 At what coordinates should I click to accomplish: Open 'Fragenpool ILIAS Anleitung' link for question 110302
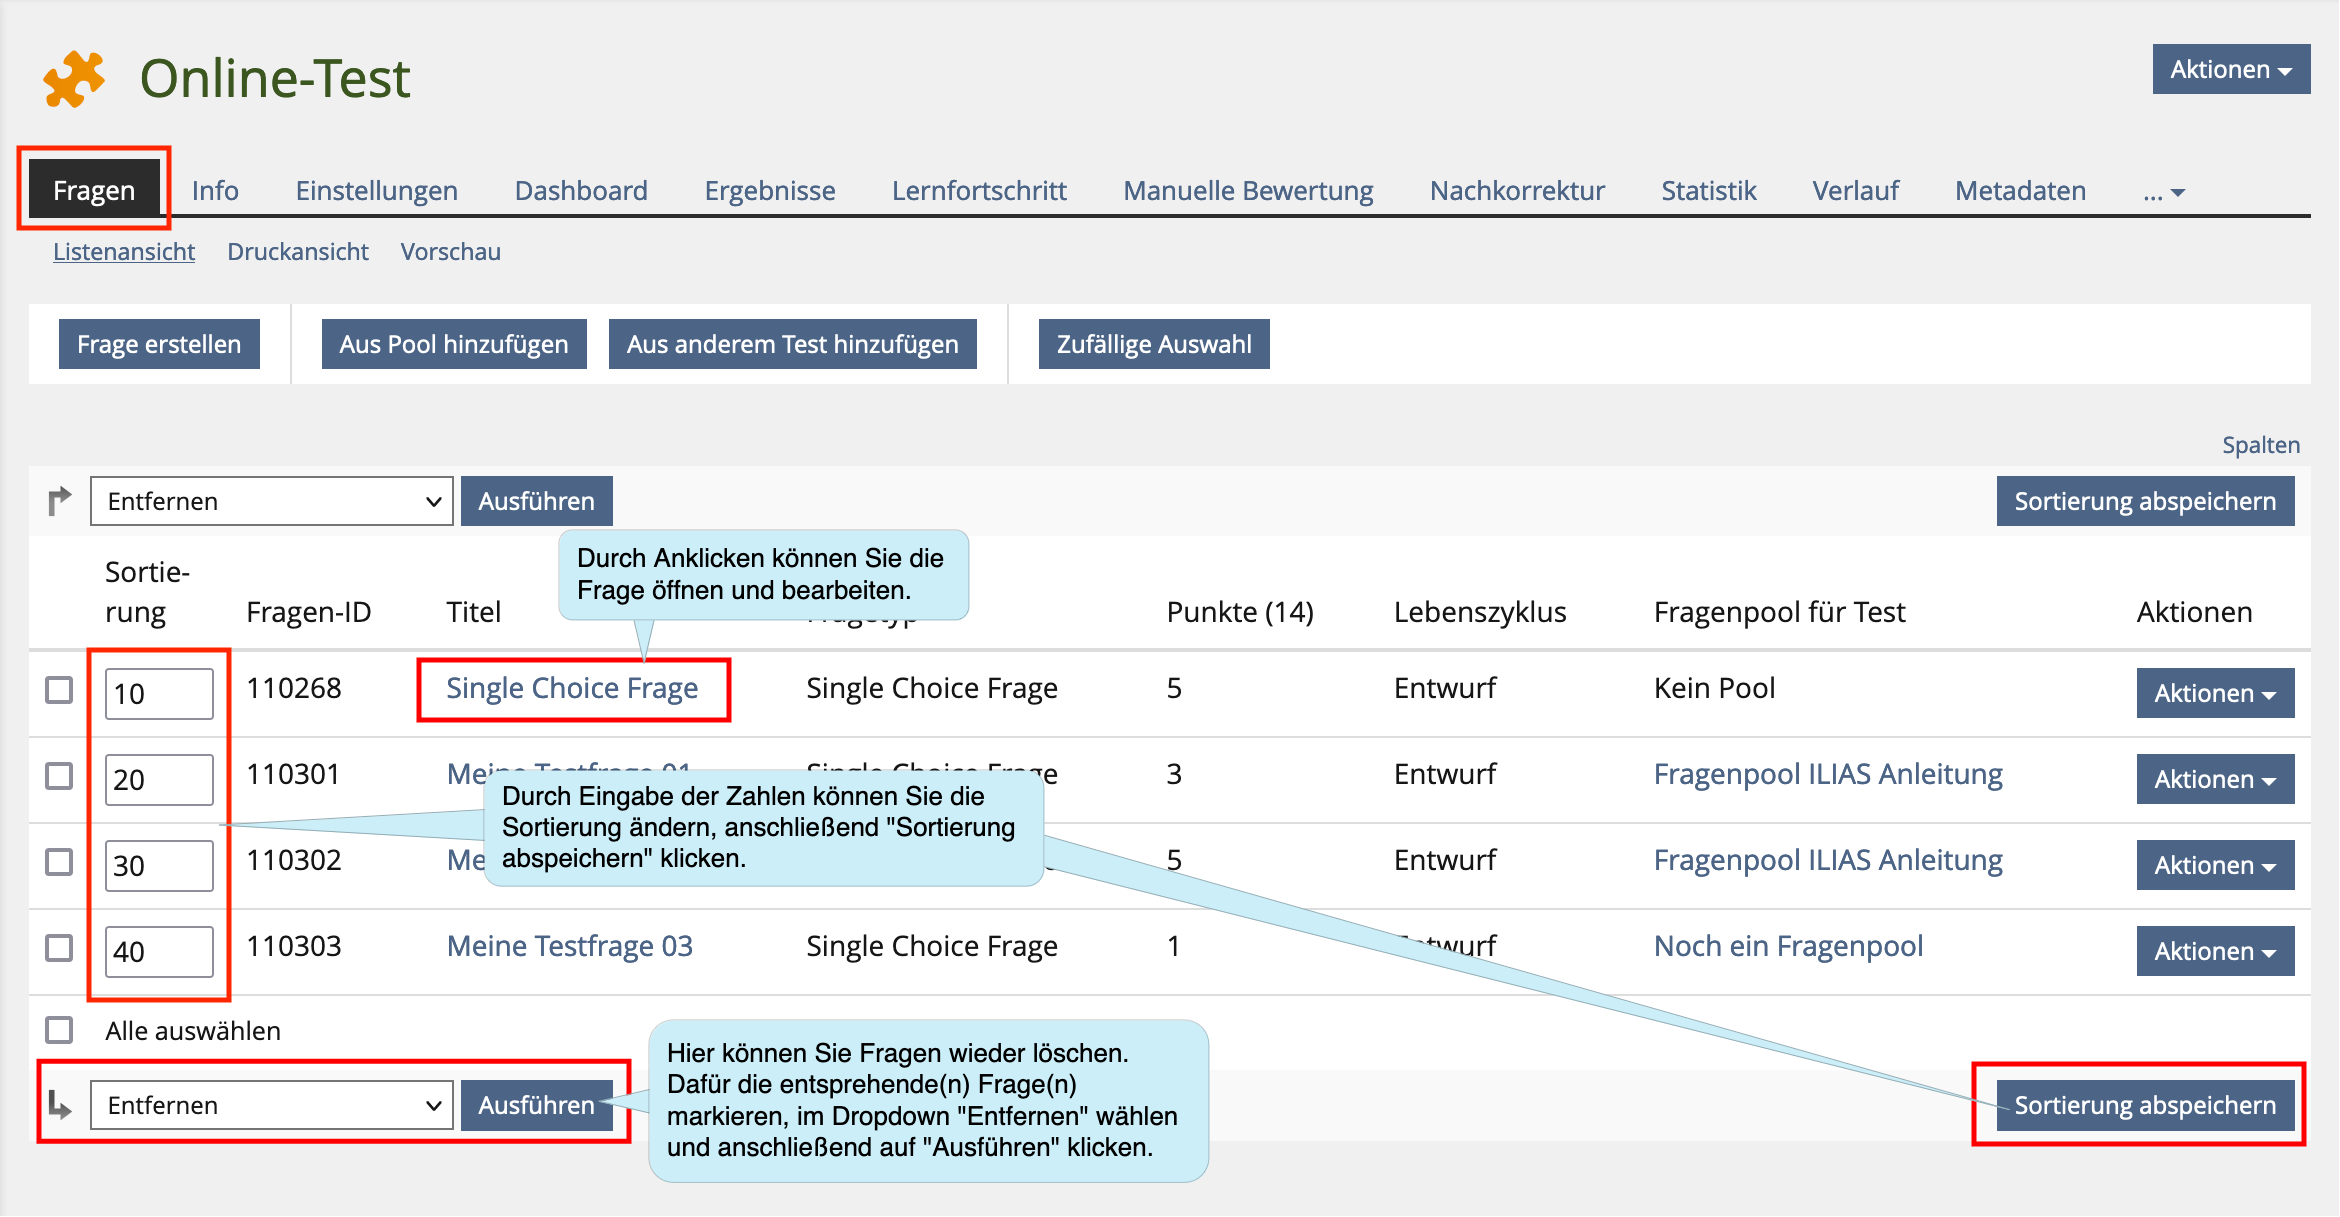tap(1828, 860)
